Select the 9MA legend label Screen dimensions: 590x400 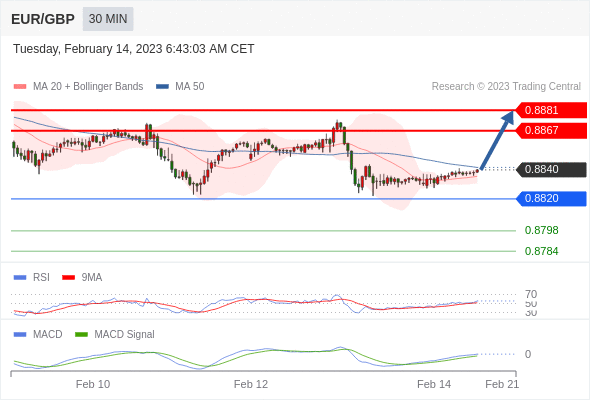coord(92,278)
